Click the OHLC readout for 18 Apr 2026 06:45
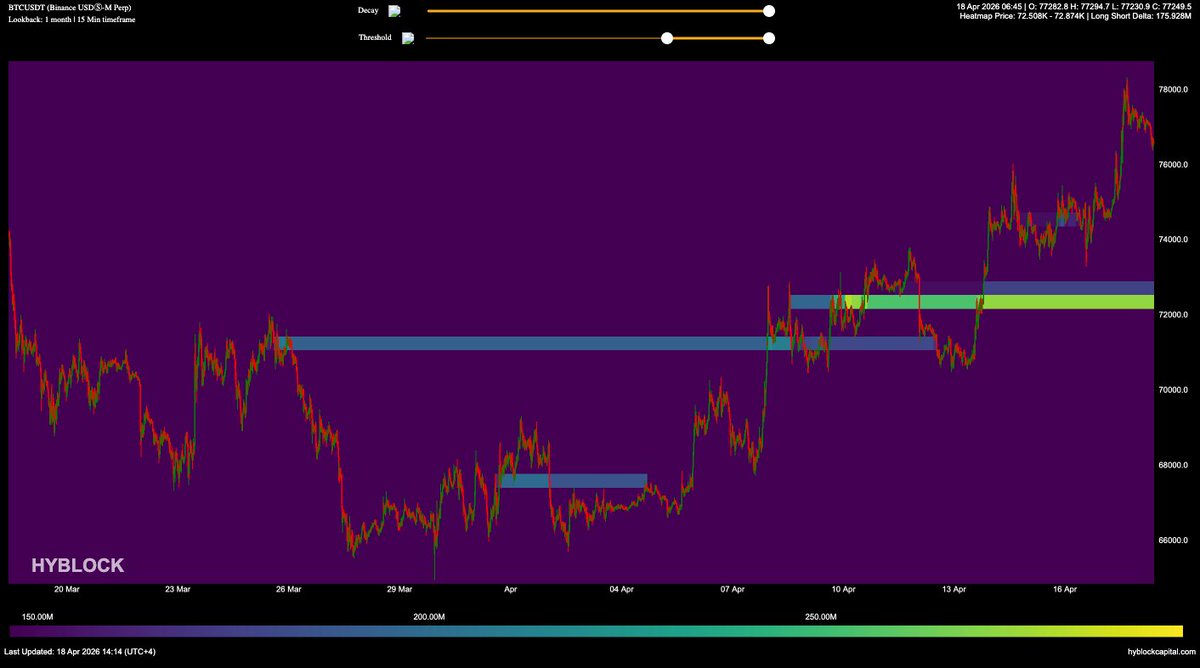1200x668 pixels. 1072,6
